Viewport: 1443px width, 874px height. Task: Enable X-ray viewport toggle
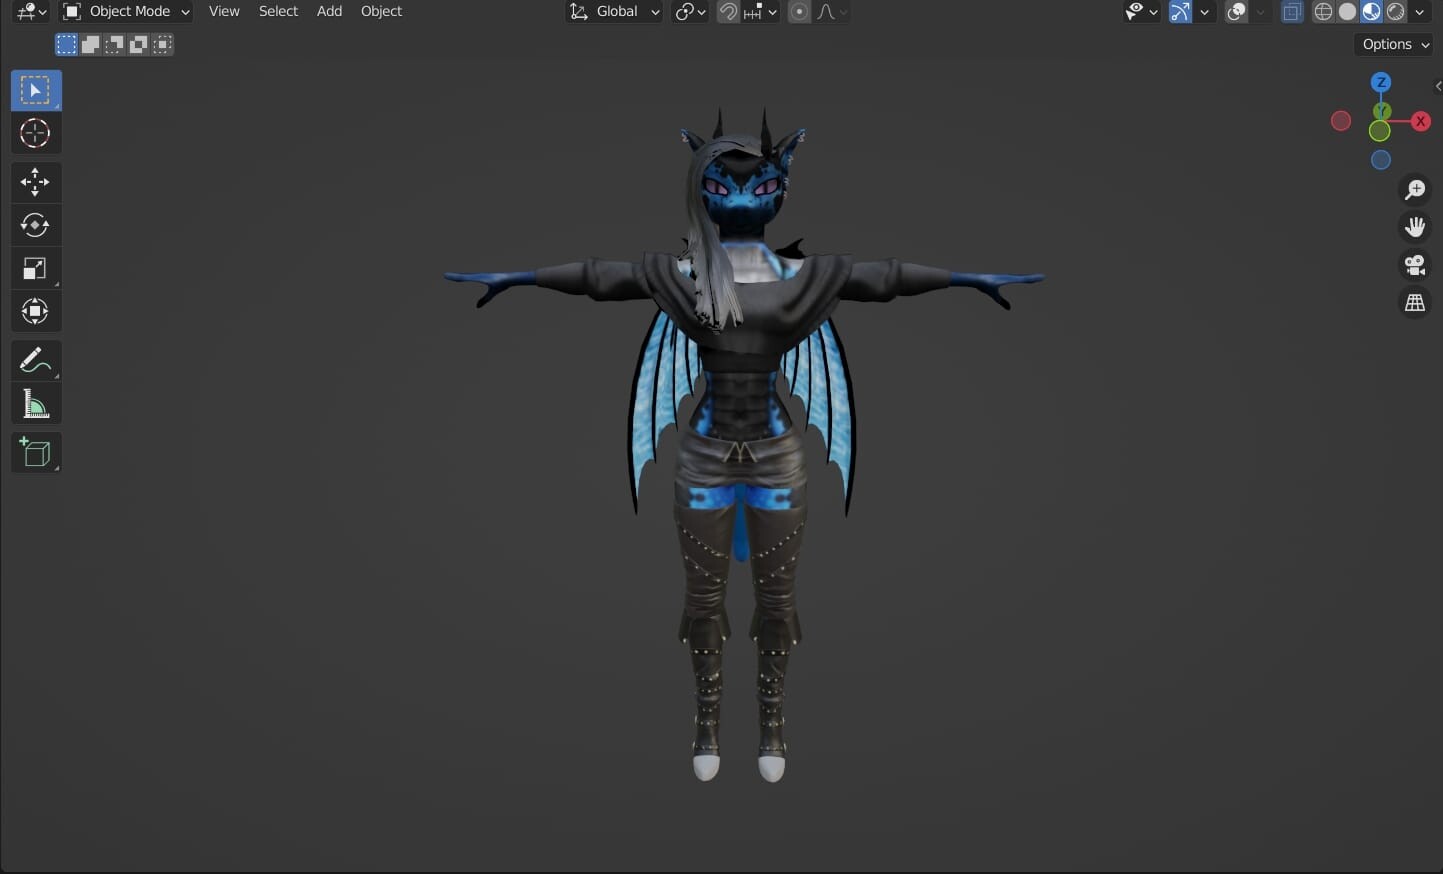[1291, 11]
